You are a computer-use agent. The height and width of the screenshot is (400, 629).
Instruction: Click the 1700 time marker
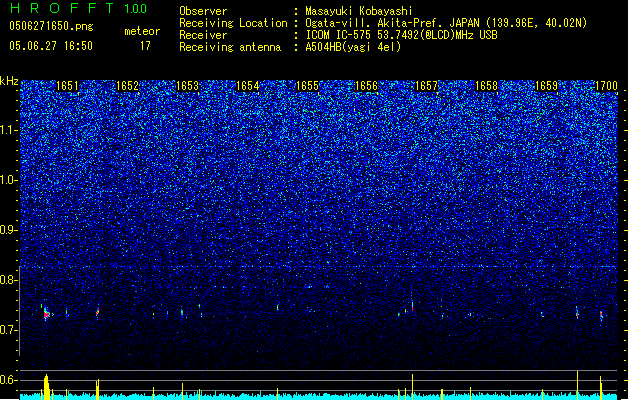click(x=606, y=86)
